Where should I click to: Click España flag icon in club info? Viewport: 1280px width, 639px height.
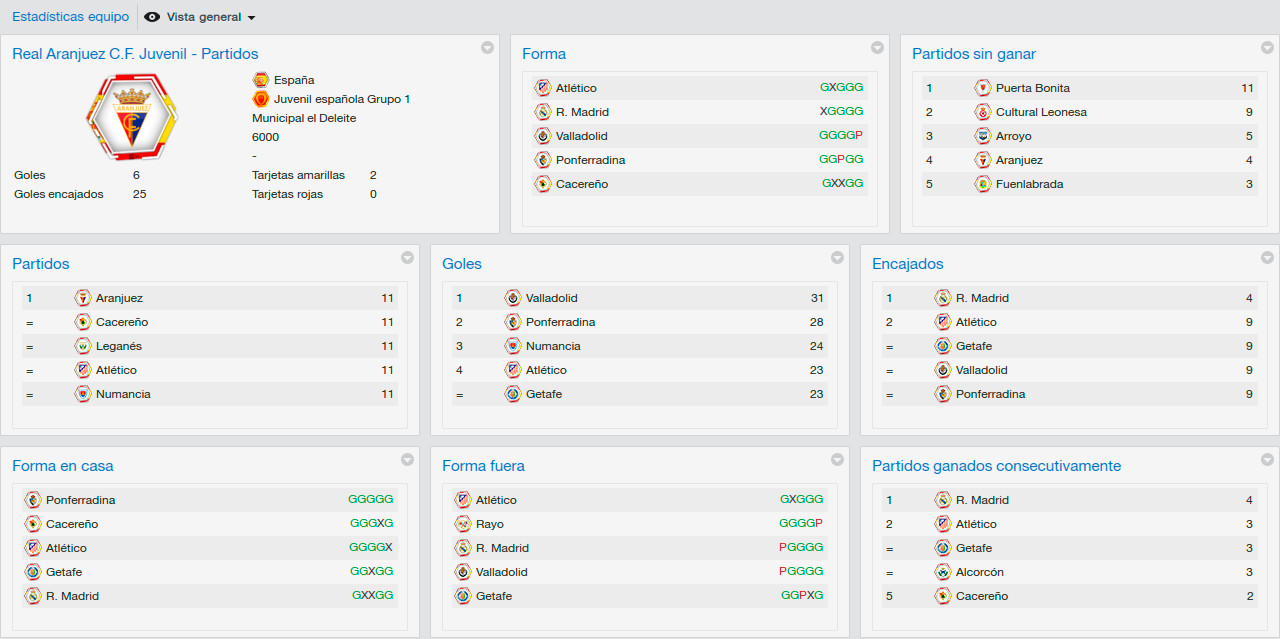point(261,80)
